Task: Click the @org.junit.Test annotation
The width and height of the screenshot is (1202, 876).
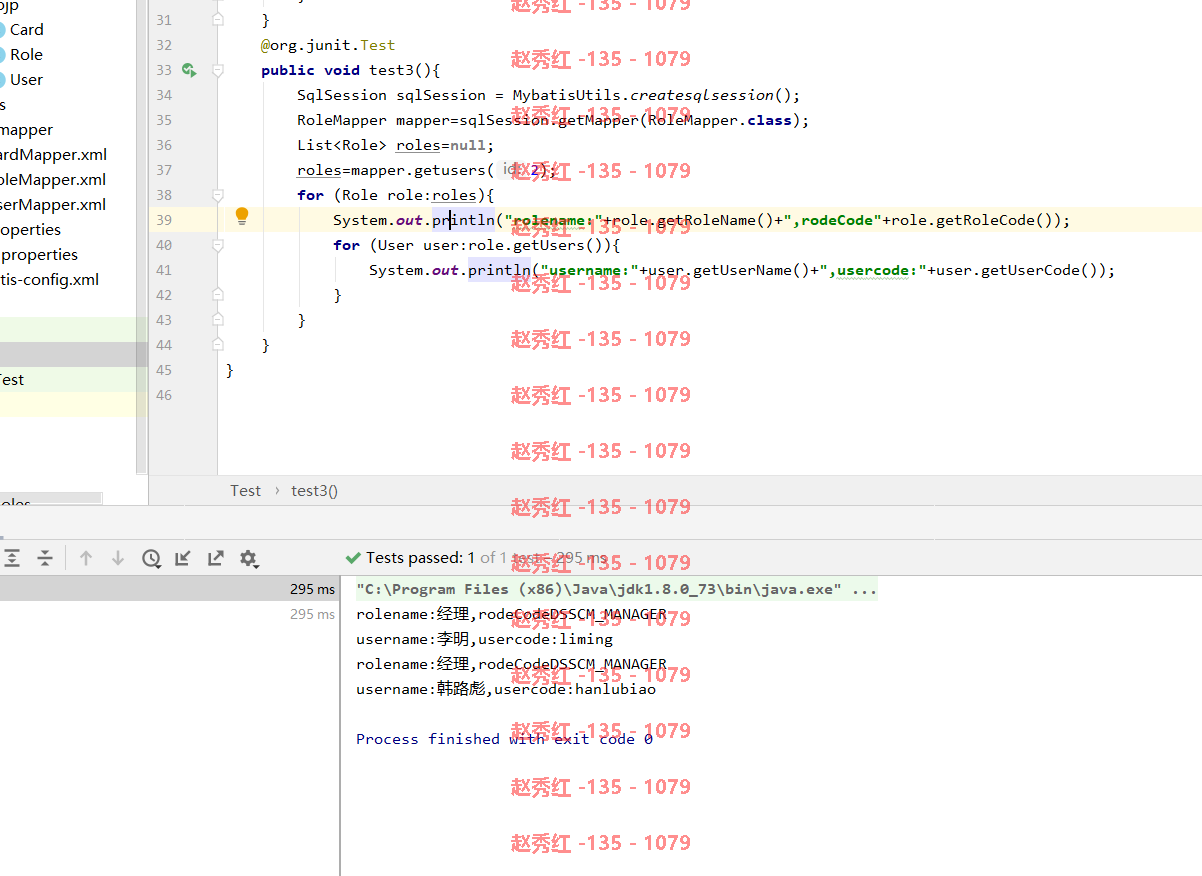Action: click(328, 45)
